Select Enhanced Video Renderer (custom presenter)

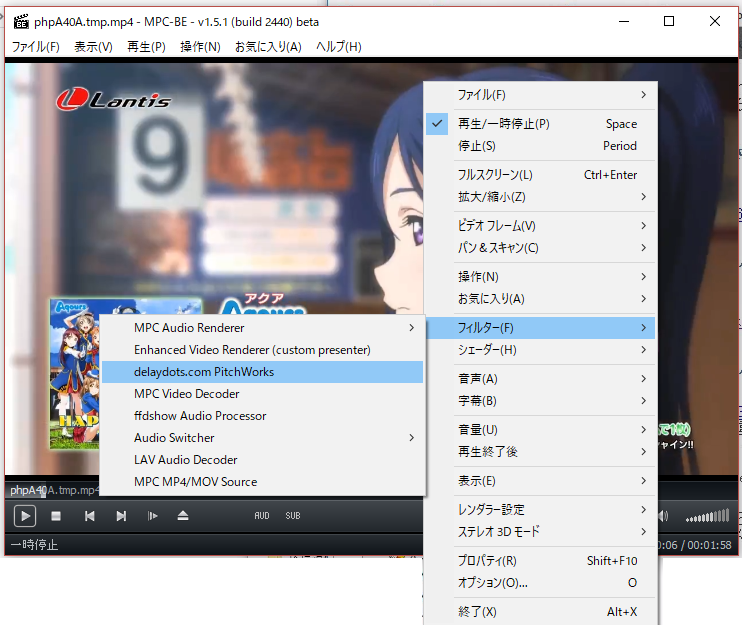[x=263, y=350]
